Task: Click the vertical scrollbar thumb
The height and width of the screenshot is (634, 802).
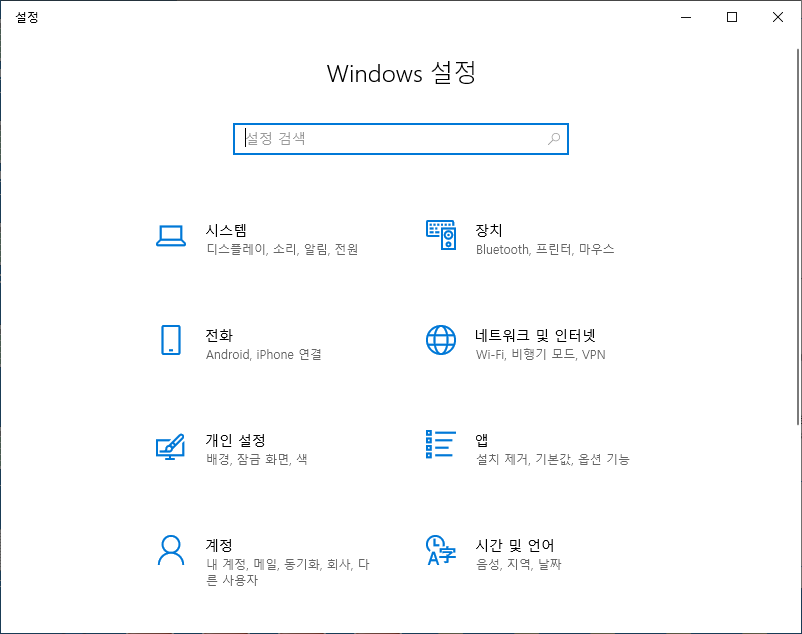Action: click(x=798, y=237)
